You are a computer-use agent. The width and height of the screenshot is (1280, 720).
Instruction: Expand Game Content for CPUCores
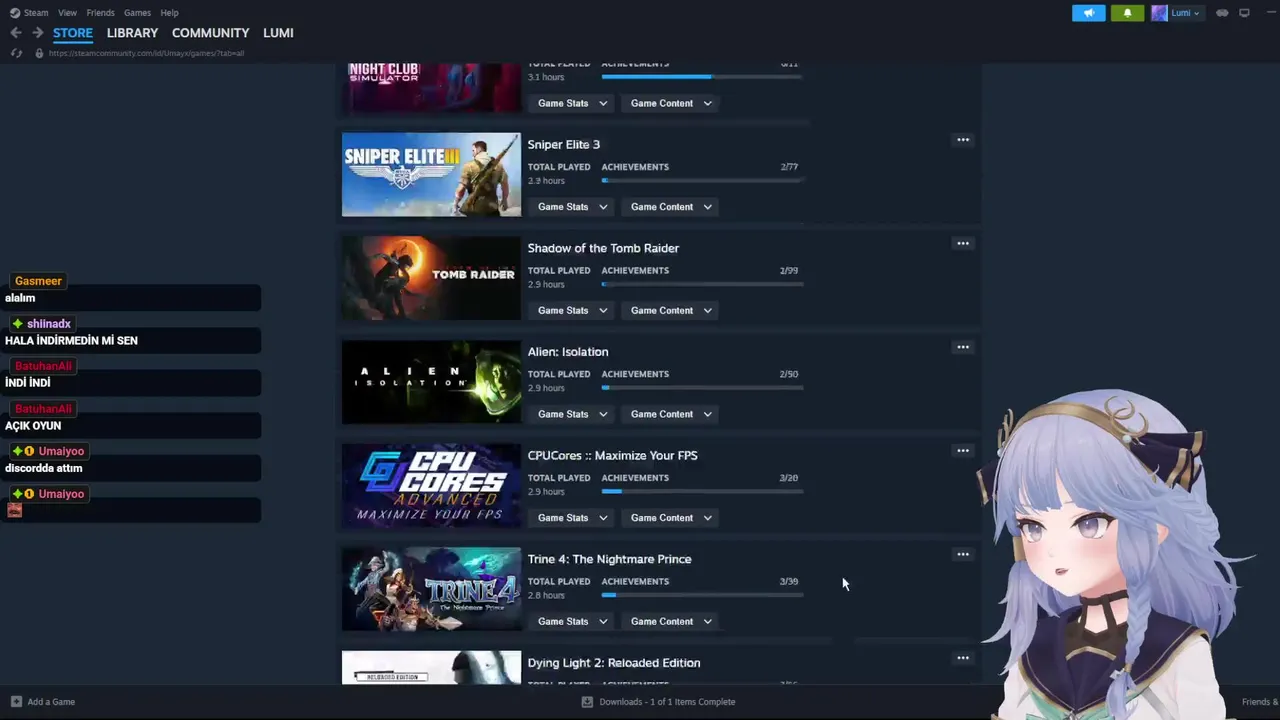pyautogui.click(x=671, y=518)
